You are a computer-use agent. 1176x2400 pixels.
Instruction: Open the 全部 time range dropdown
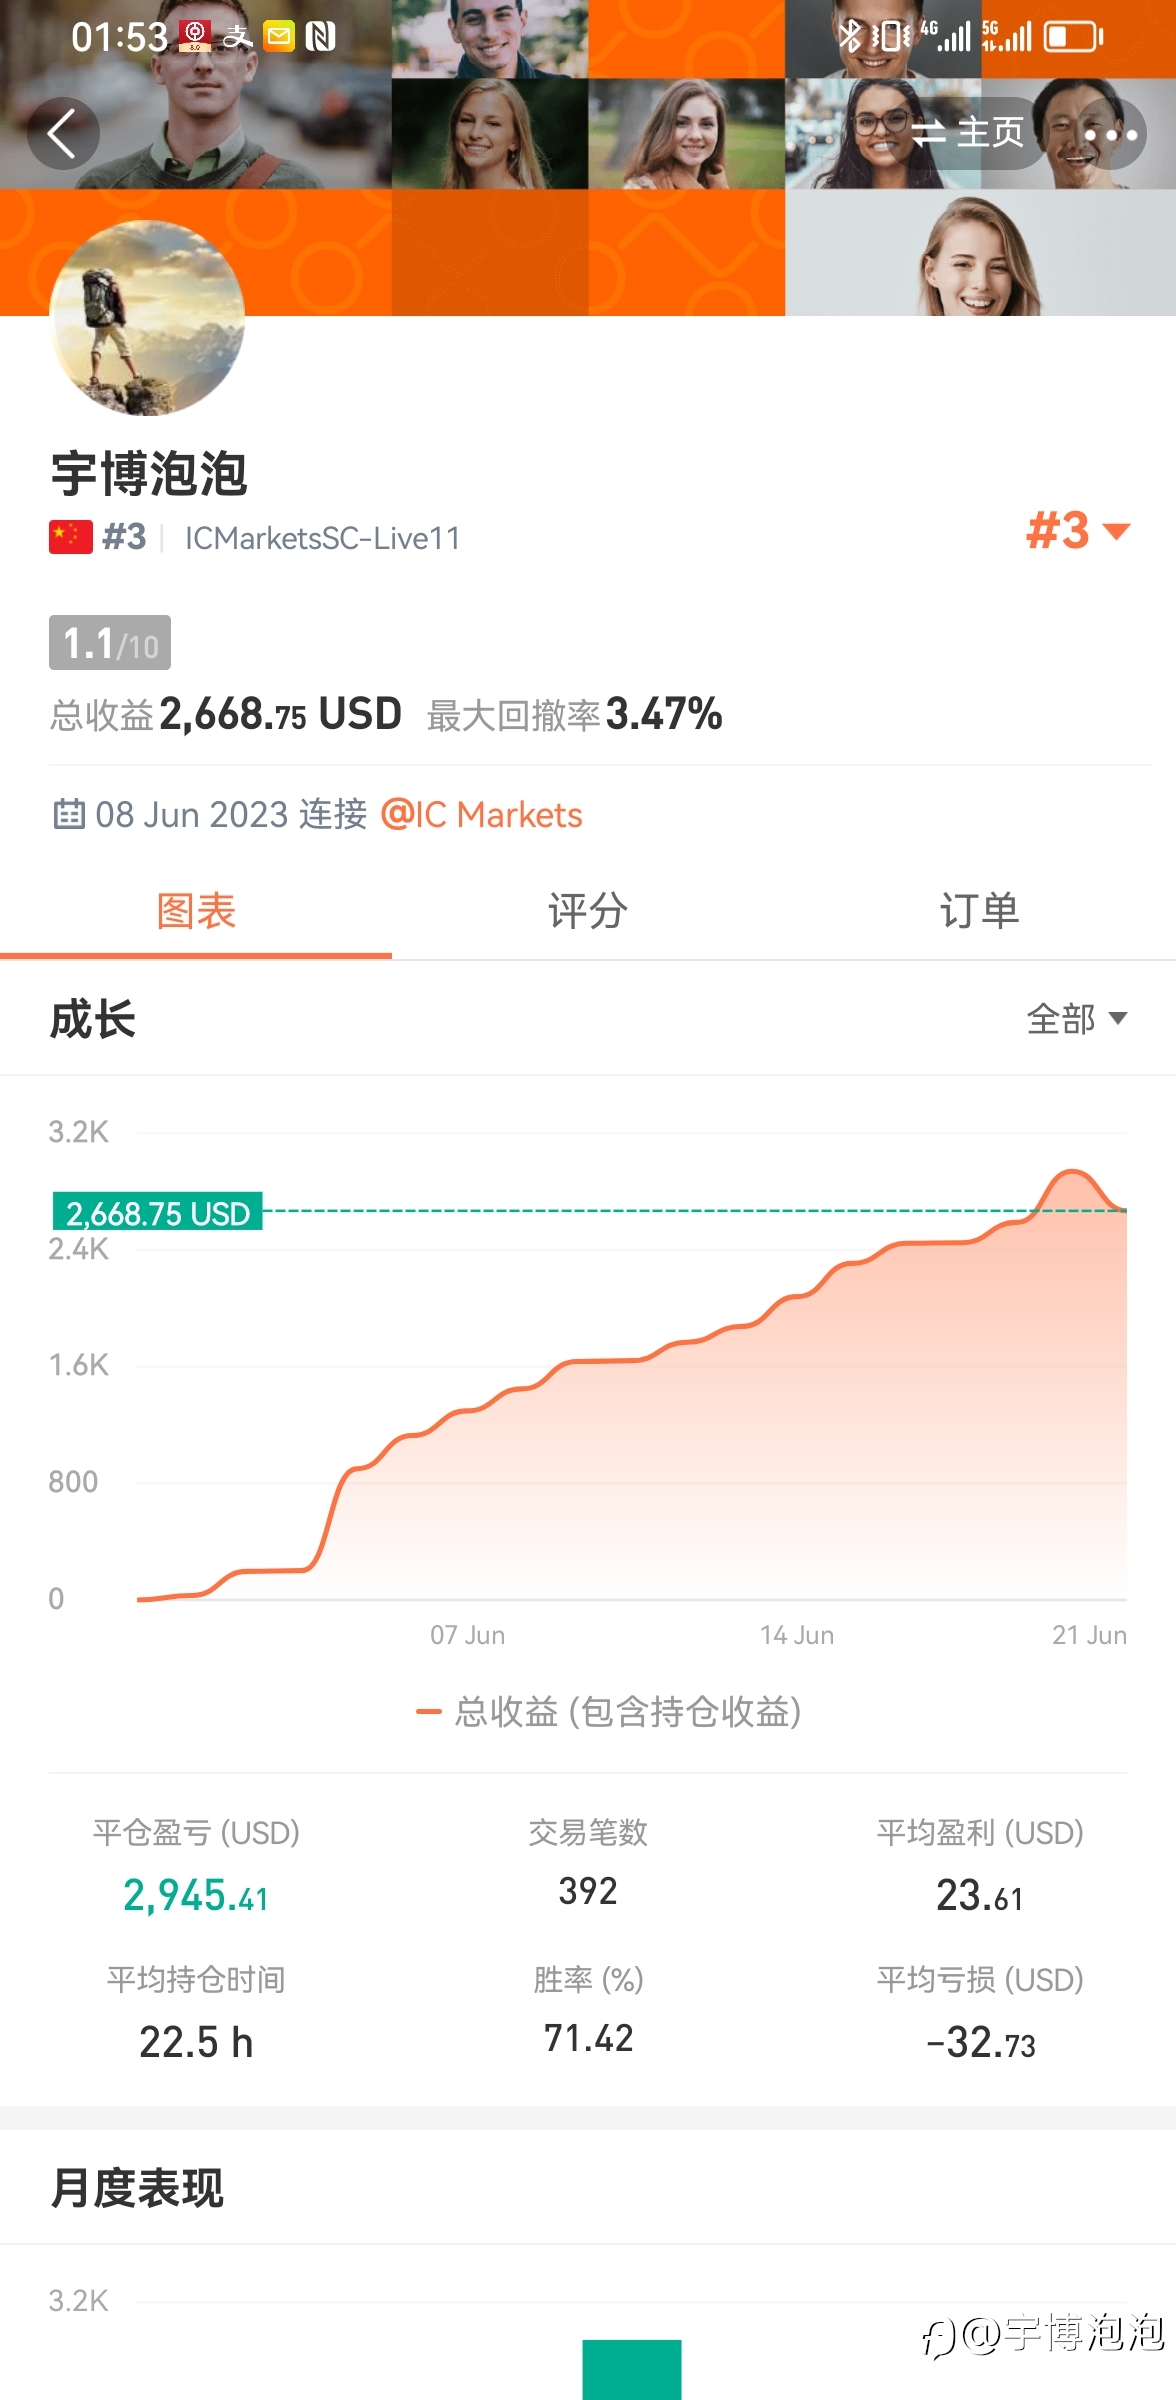1077,1019
